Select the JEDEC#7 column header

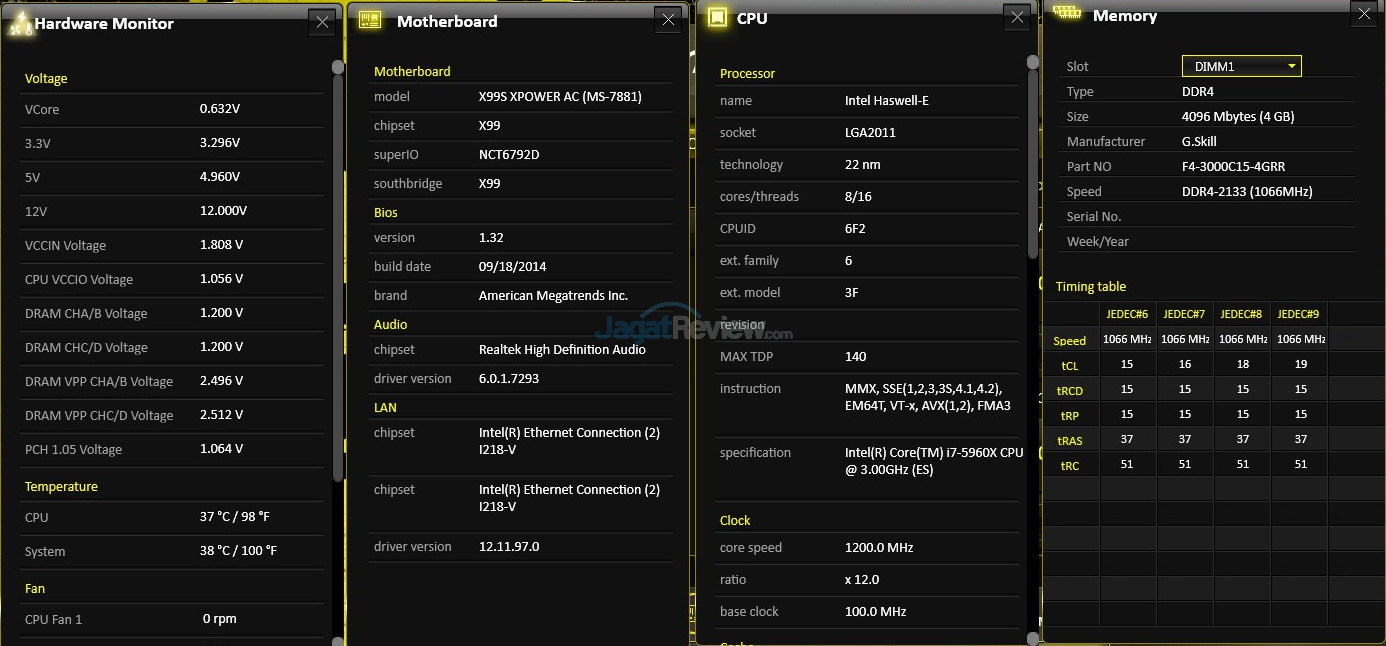pyautogui.click(x=1184, y=313)
